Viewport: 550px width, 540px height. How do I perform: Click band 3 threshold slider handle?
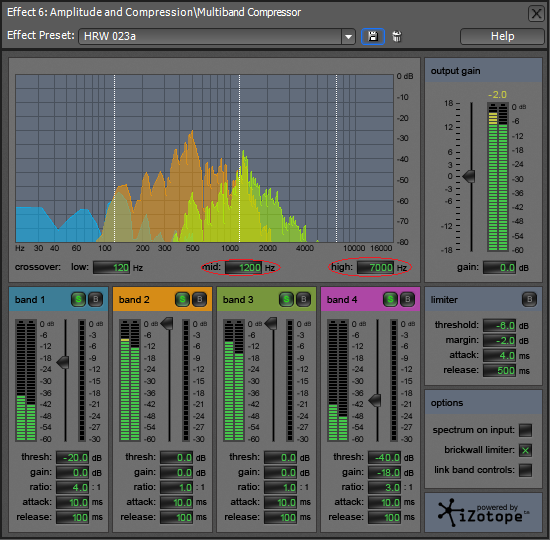(x=271, y=324)
